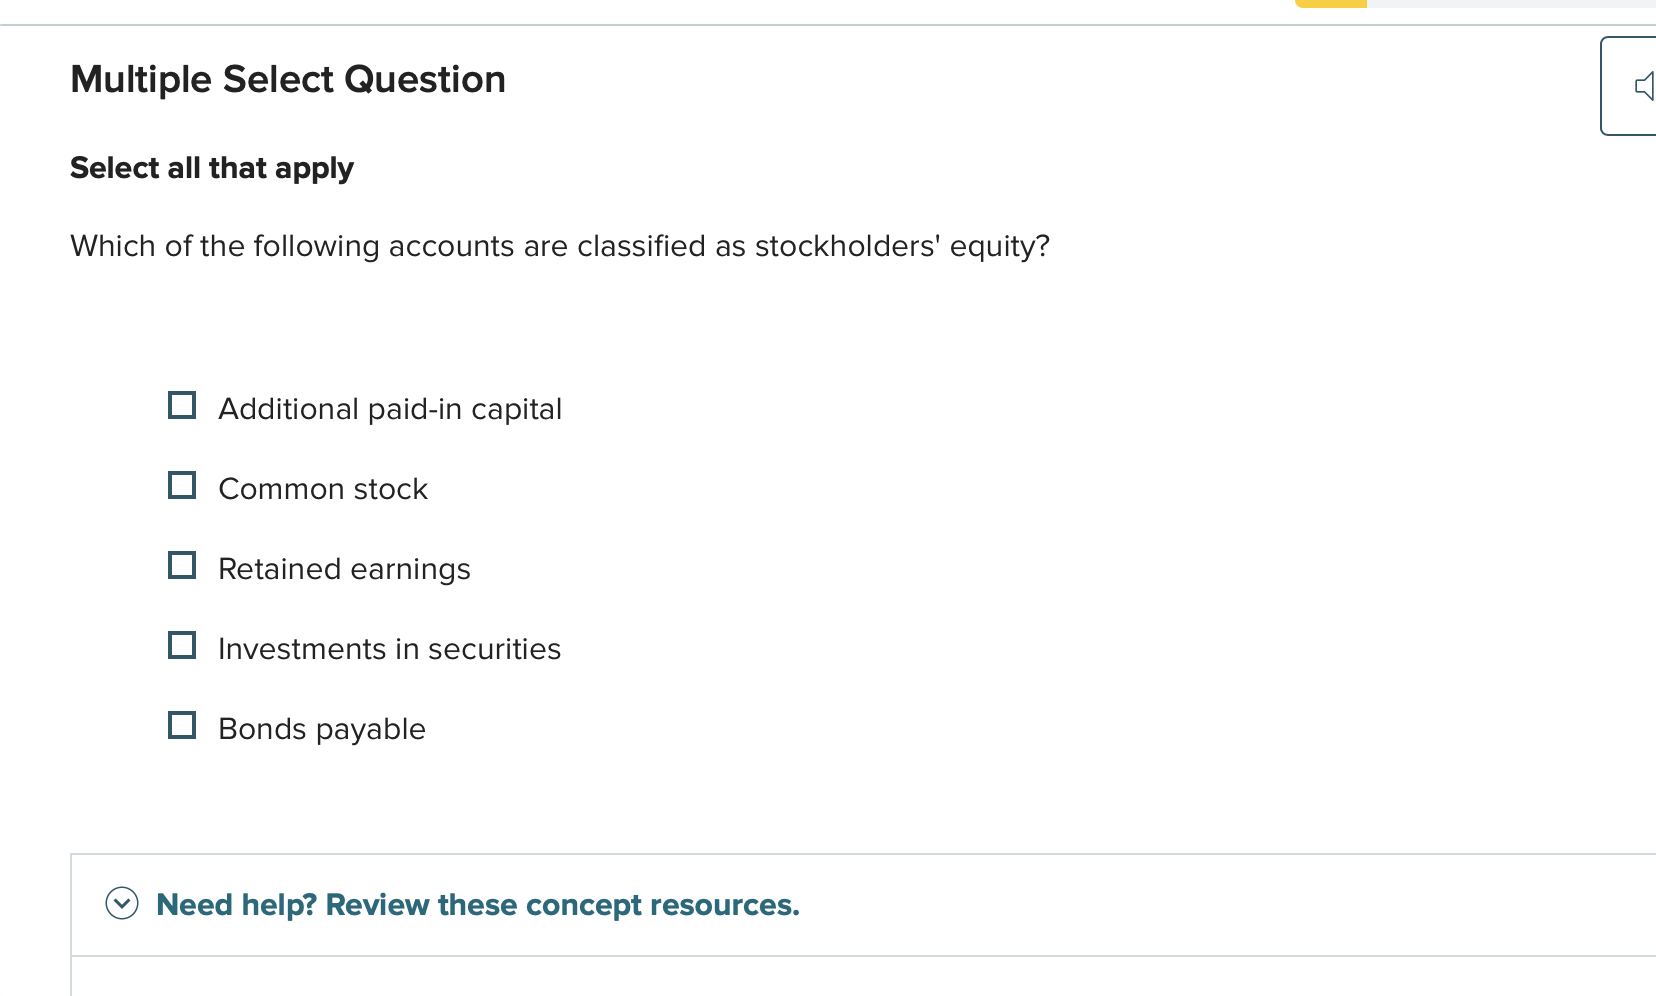Collapse the help resources disclosure chevron

(x=121, y=904)
